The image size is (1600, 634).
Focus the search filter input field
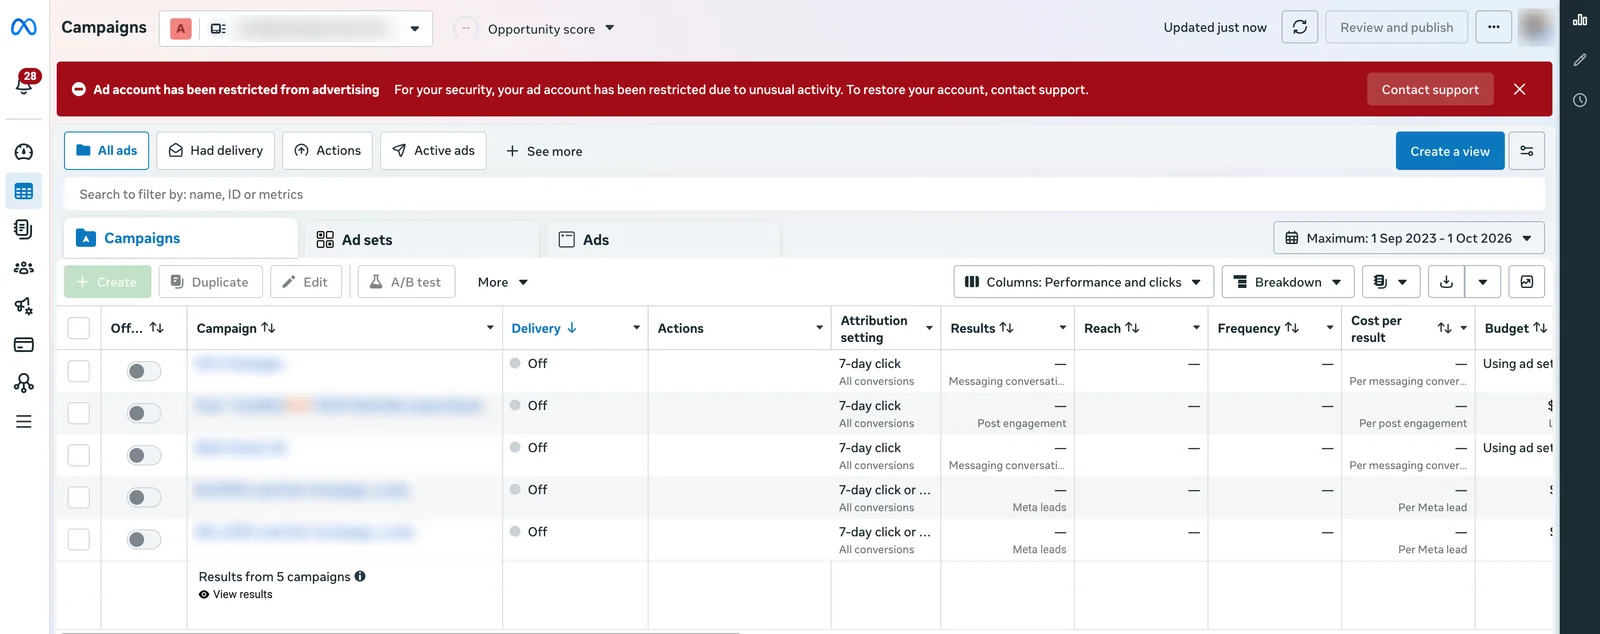[805, 194]
